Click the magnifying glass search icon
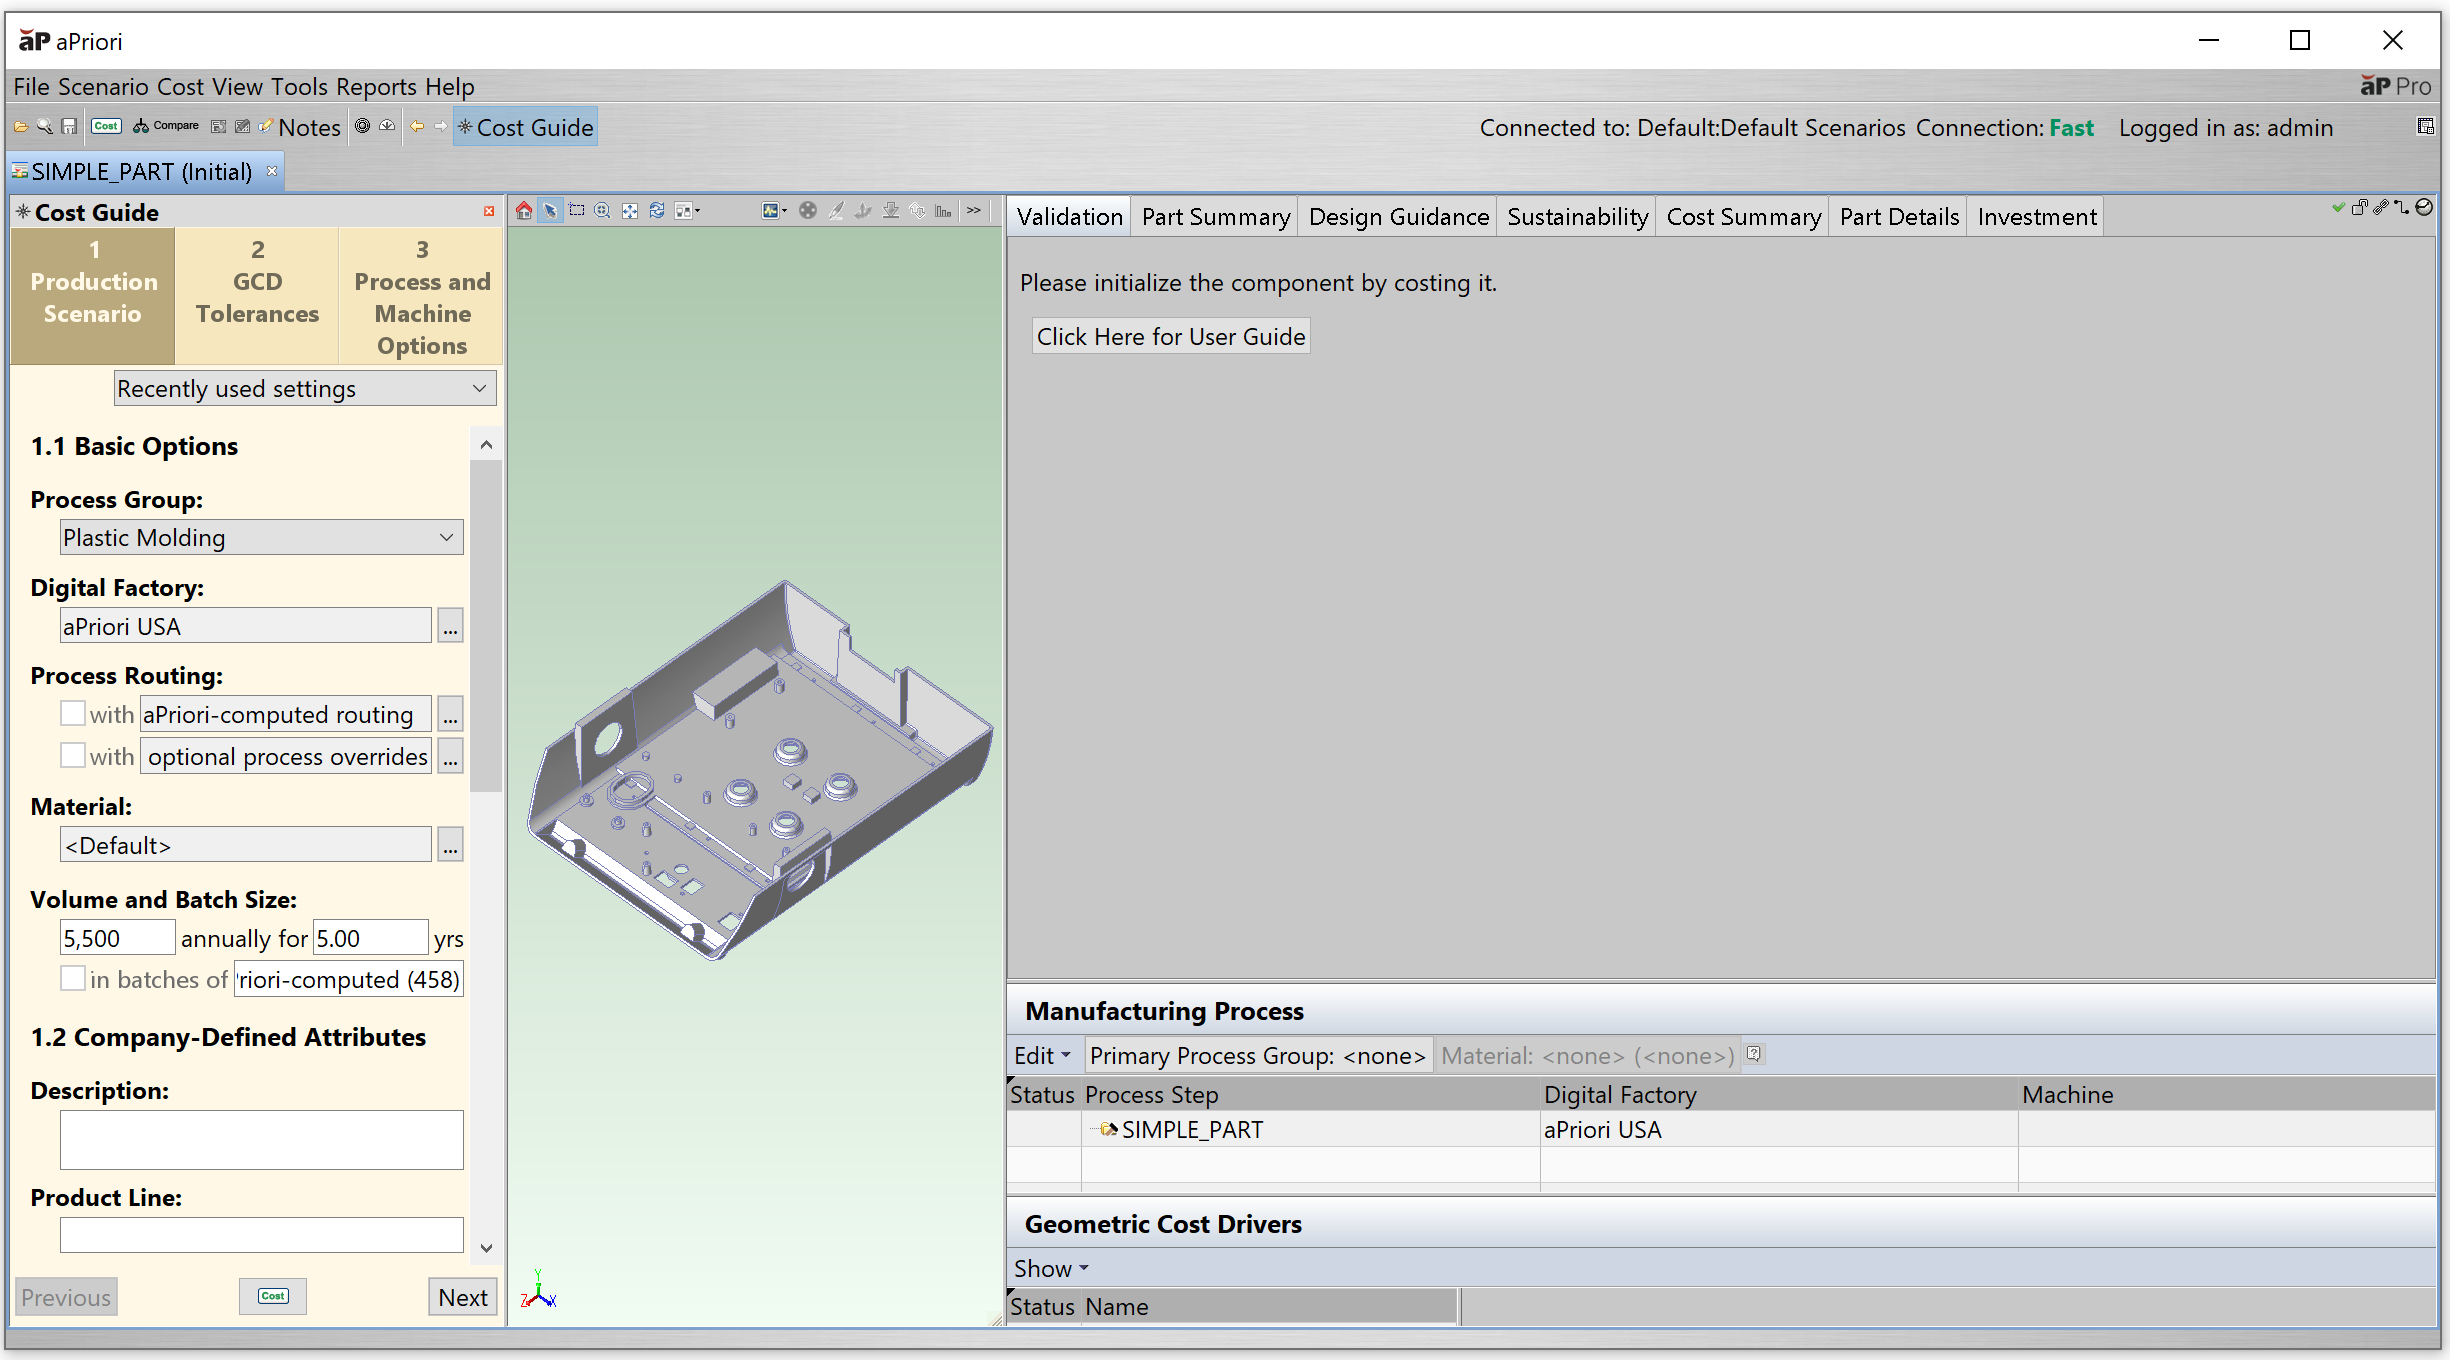The height and width of the screenshot is (1360, 2450). pyautogui.click(x=45, y=127)
